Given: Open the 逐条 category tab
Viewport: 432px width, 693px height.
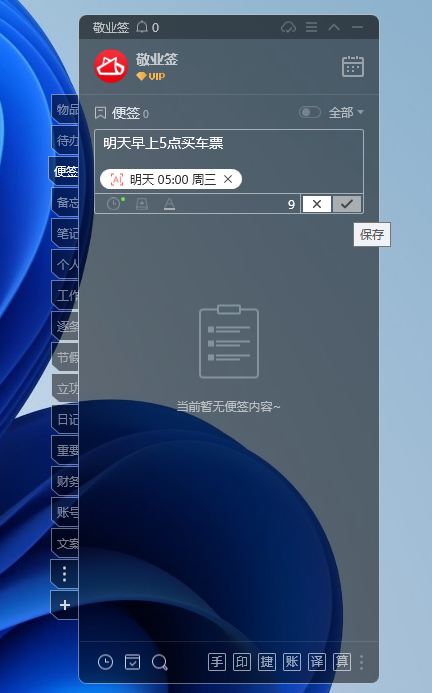Looking at the screenshot, I should pyautogui.click(x=65, y=327).
